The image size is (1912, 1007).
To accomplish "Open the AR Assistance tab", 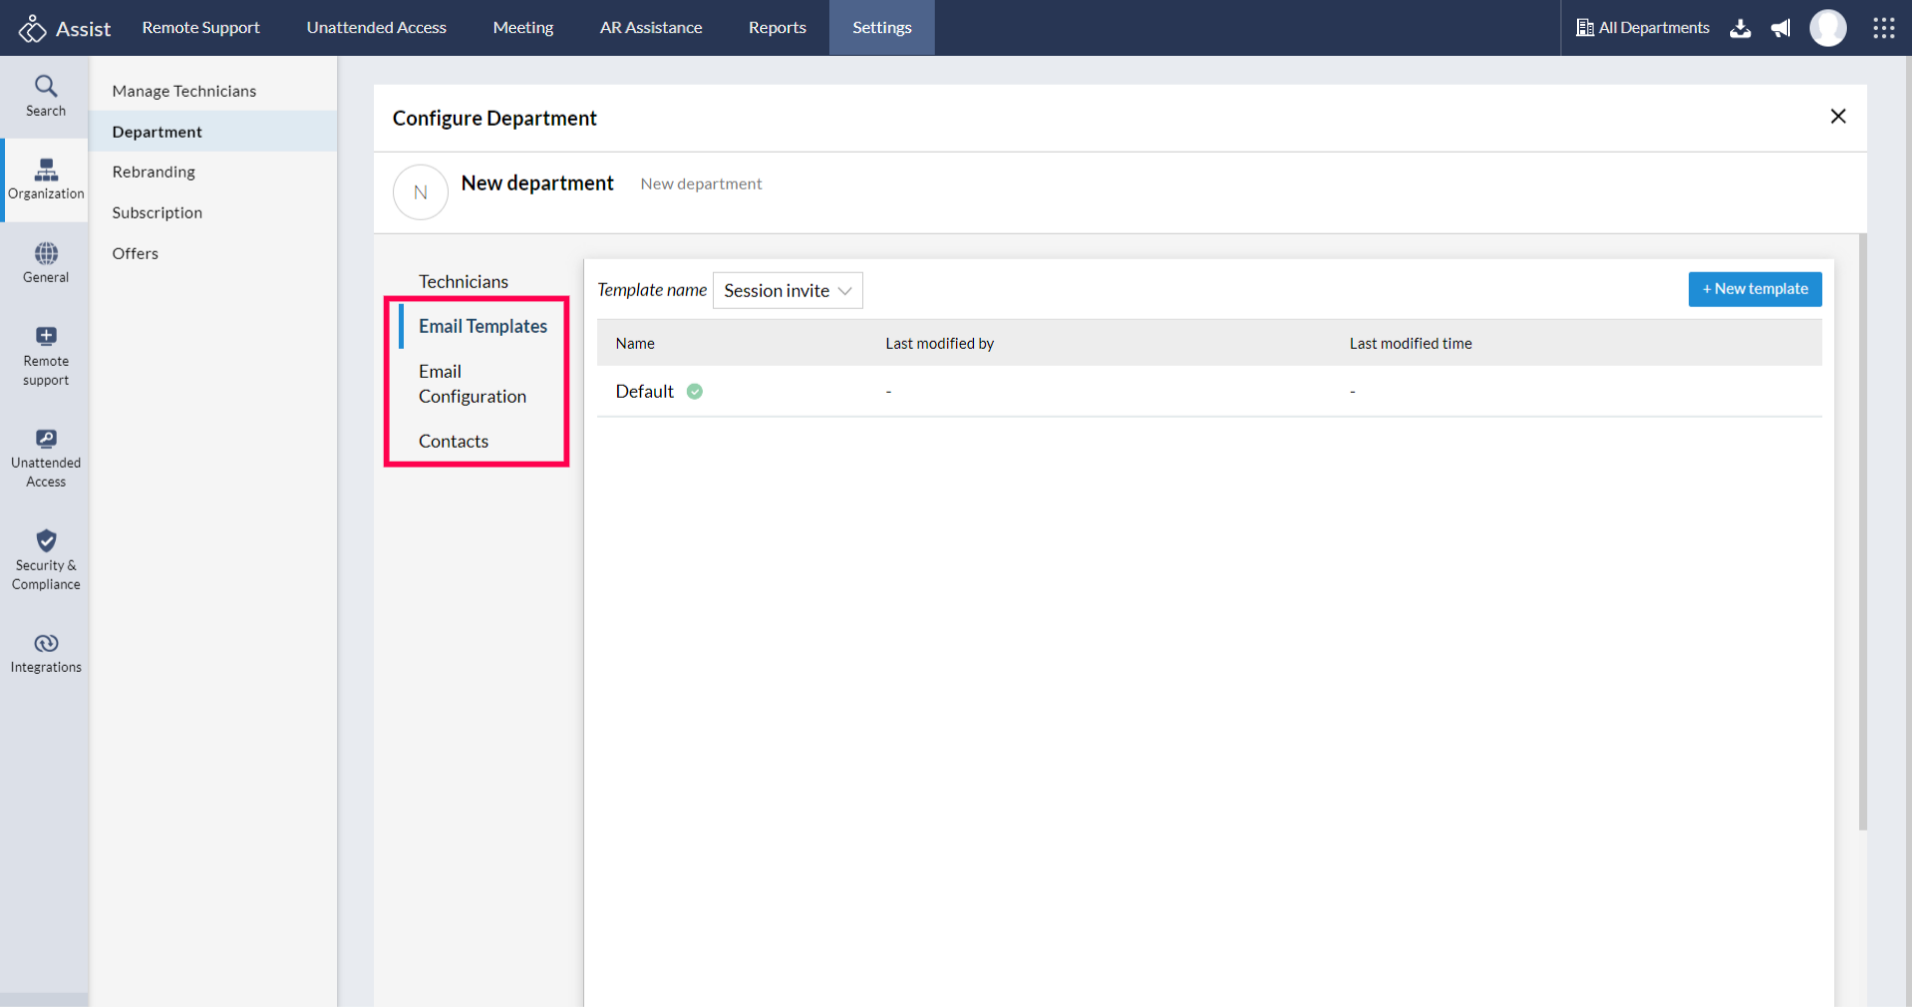I will tap(650, 28).
